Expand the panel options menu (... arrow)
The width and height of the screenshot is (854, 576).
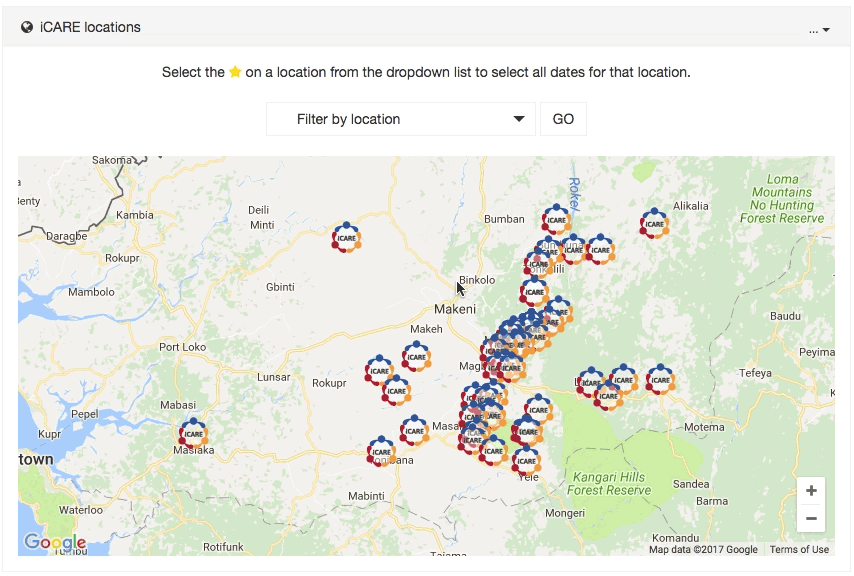pos(820,30)
